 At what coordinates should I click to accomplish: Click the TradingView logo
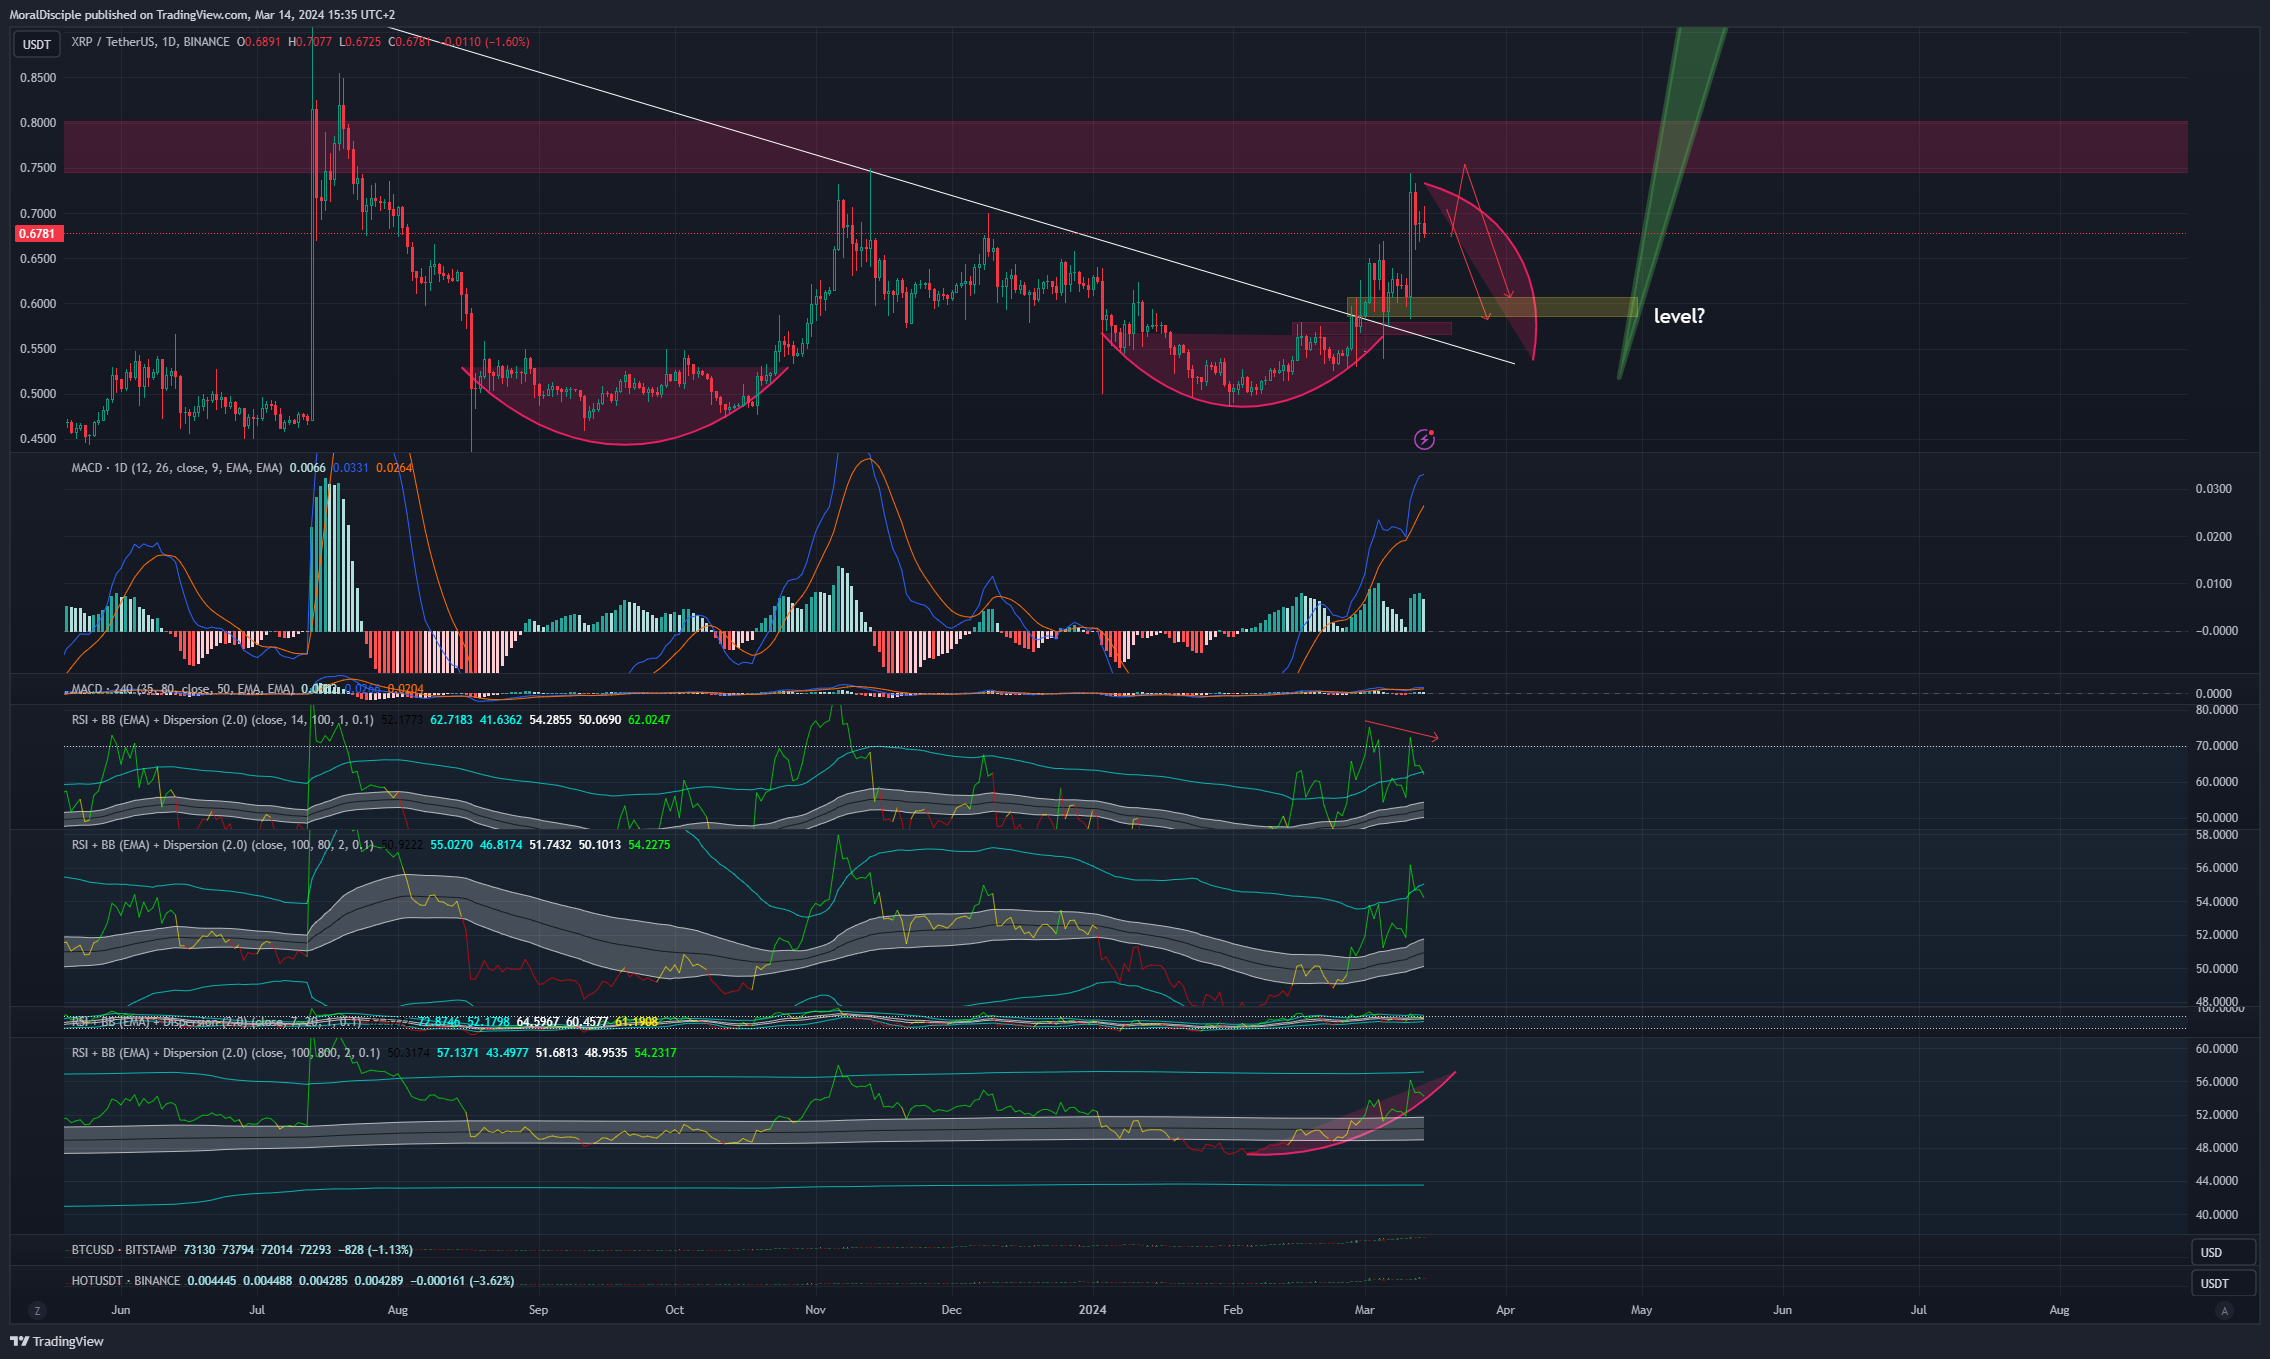[x=57, y=1341]
